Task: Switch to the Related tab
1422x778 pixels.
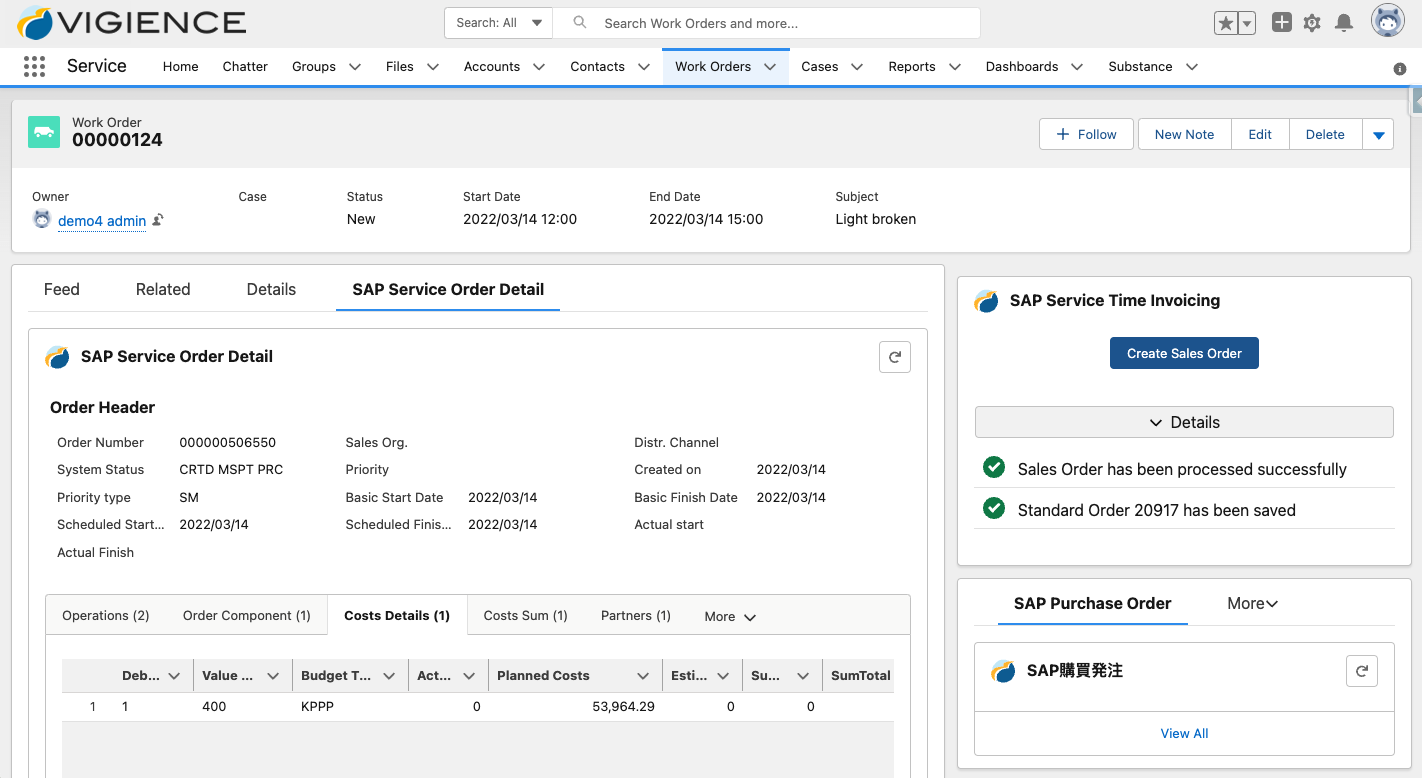Action: click(163, 289)
